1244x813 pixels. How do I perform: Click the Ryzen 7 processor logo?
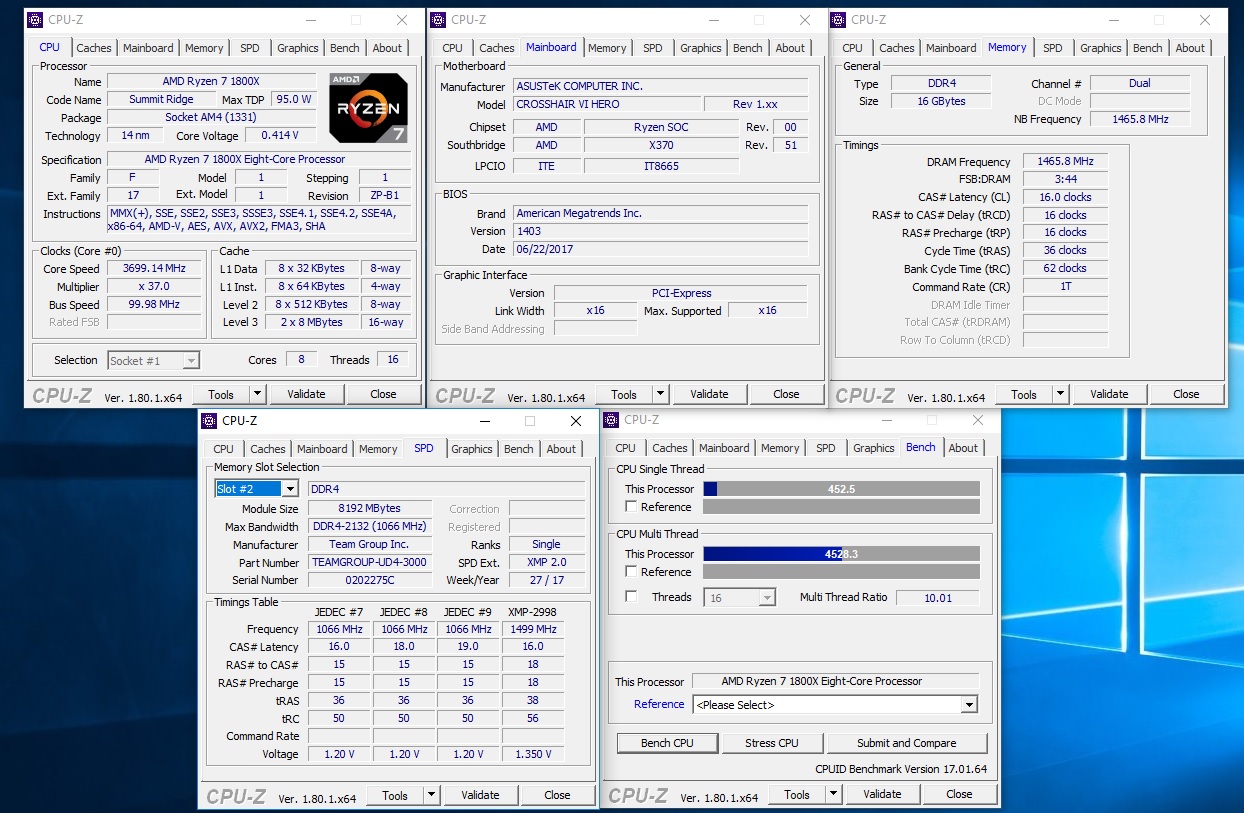click(x=368, y=107)
